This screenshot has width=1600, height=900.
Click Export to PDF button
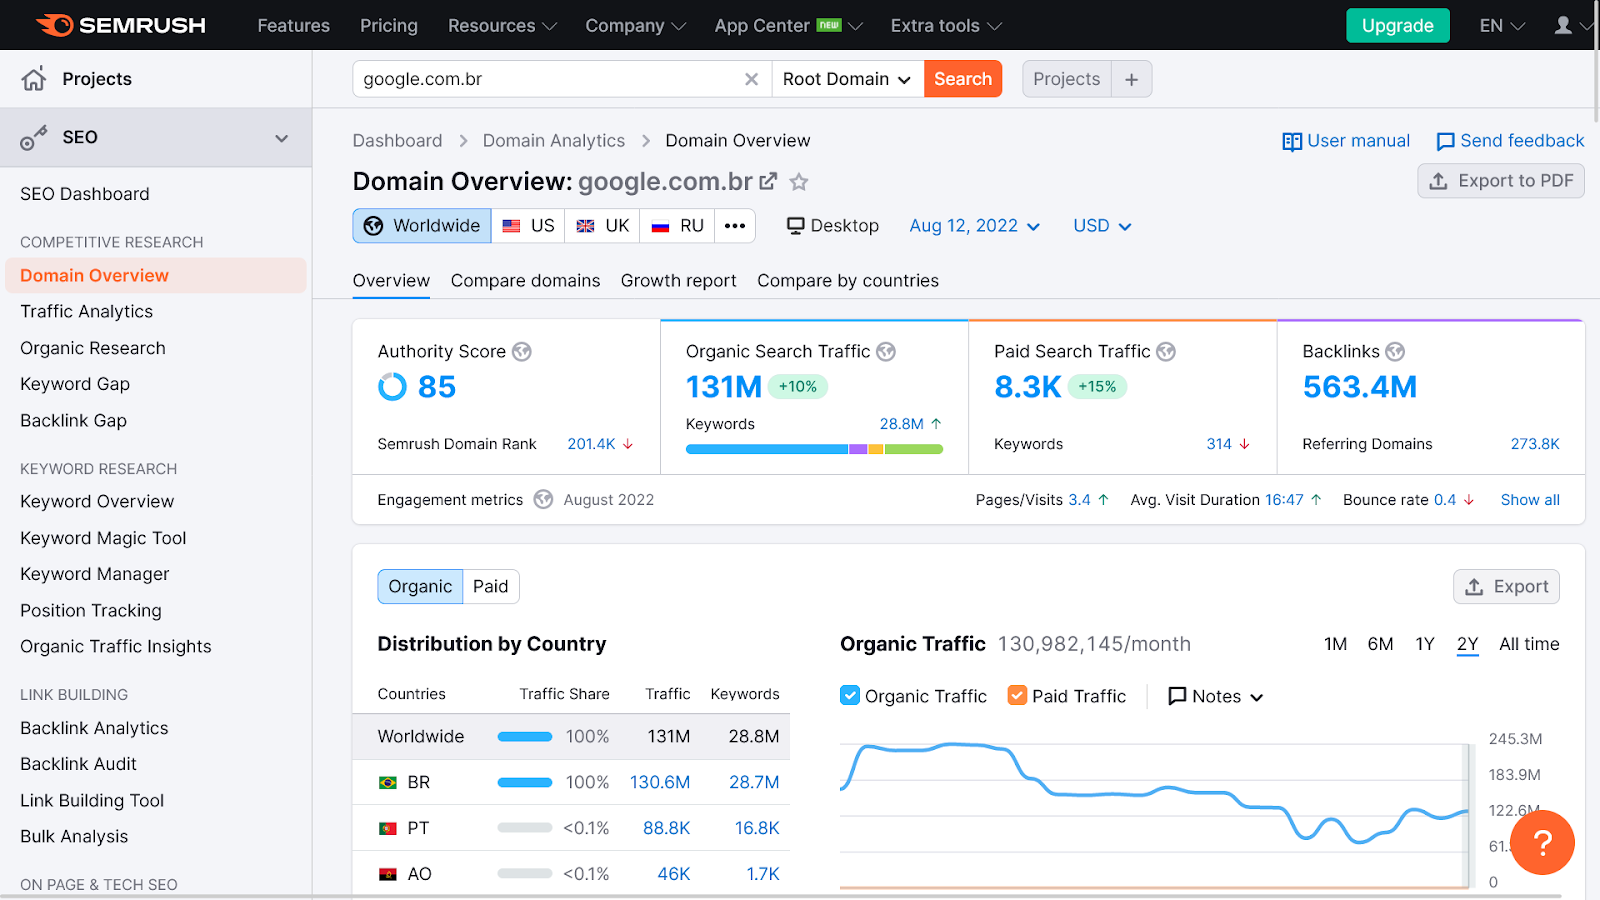1501,181
